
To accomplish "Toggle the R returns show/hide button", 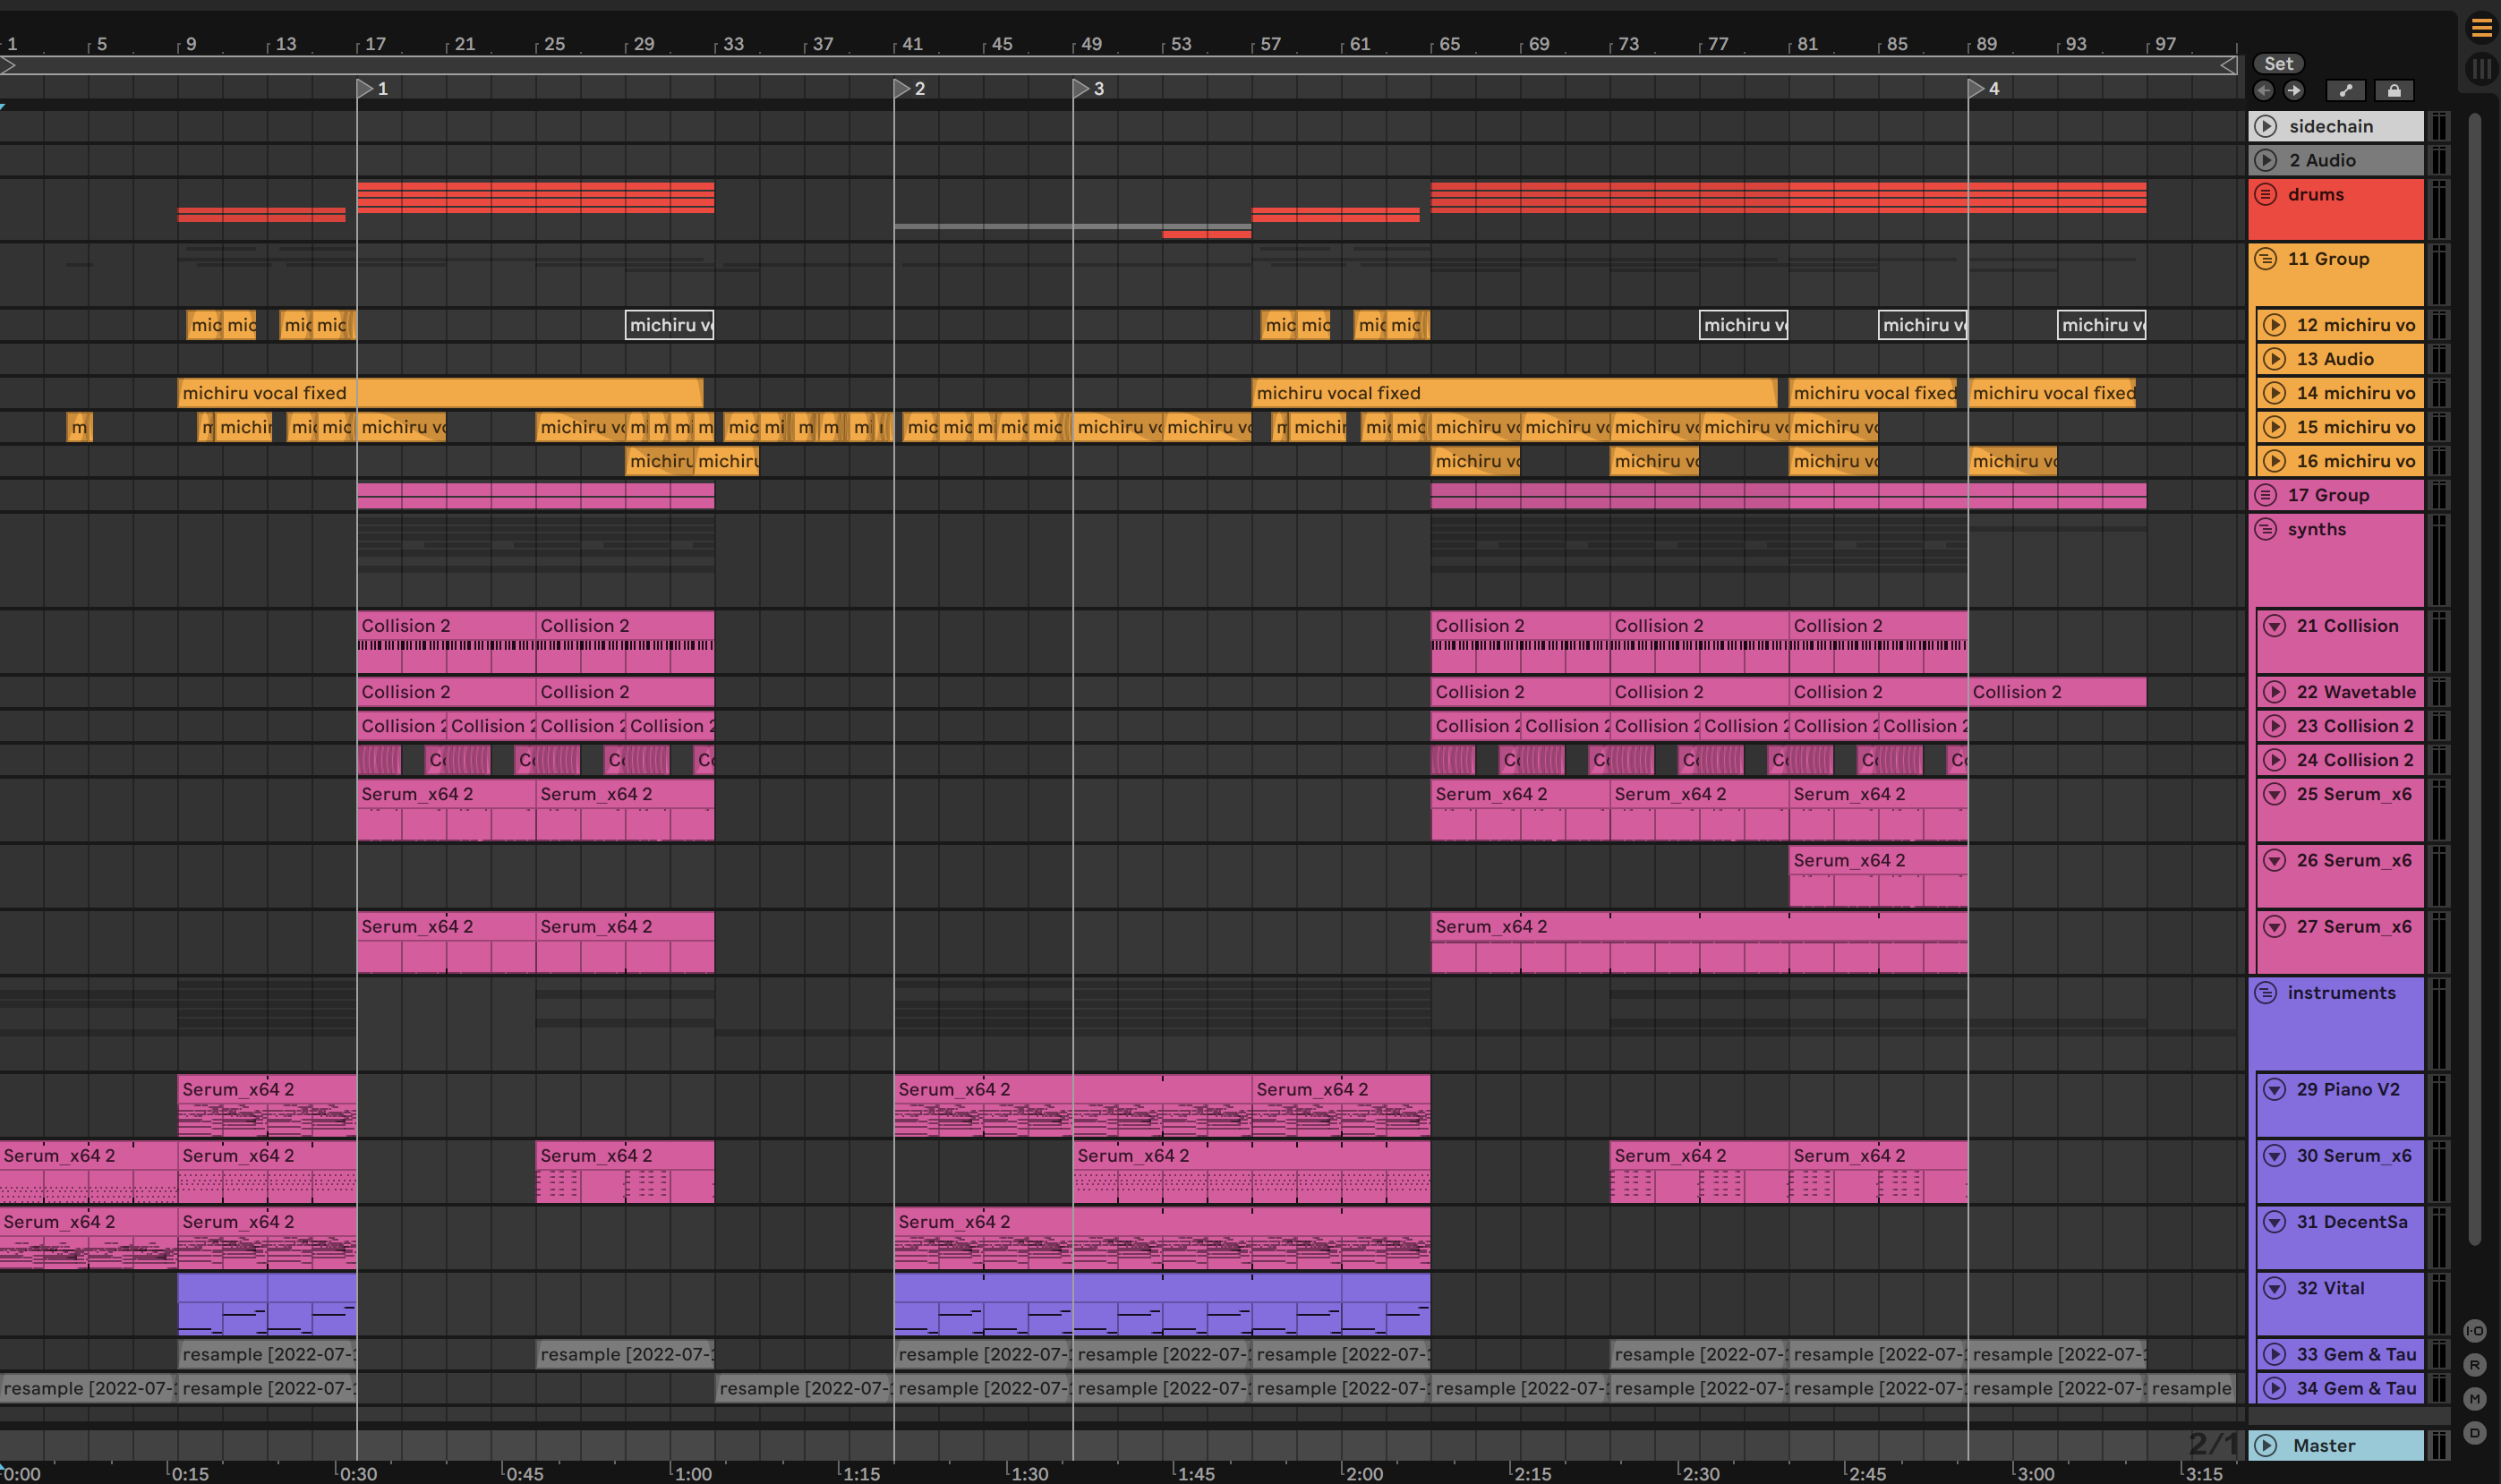I will (x=2474, y=1364).
